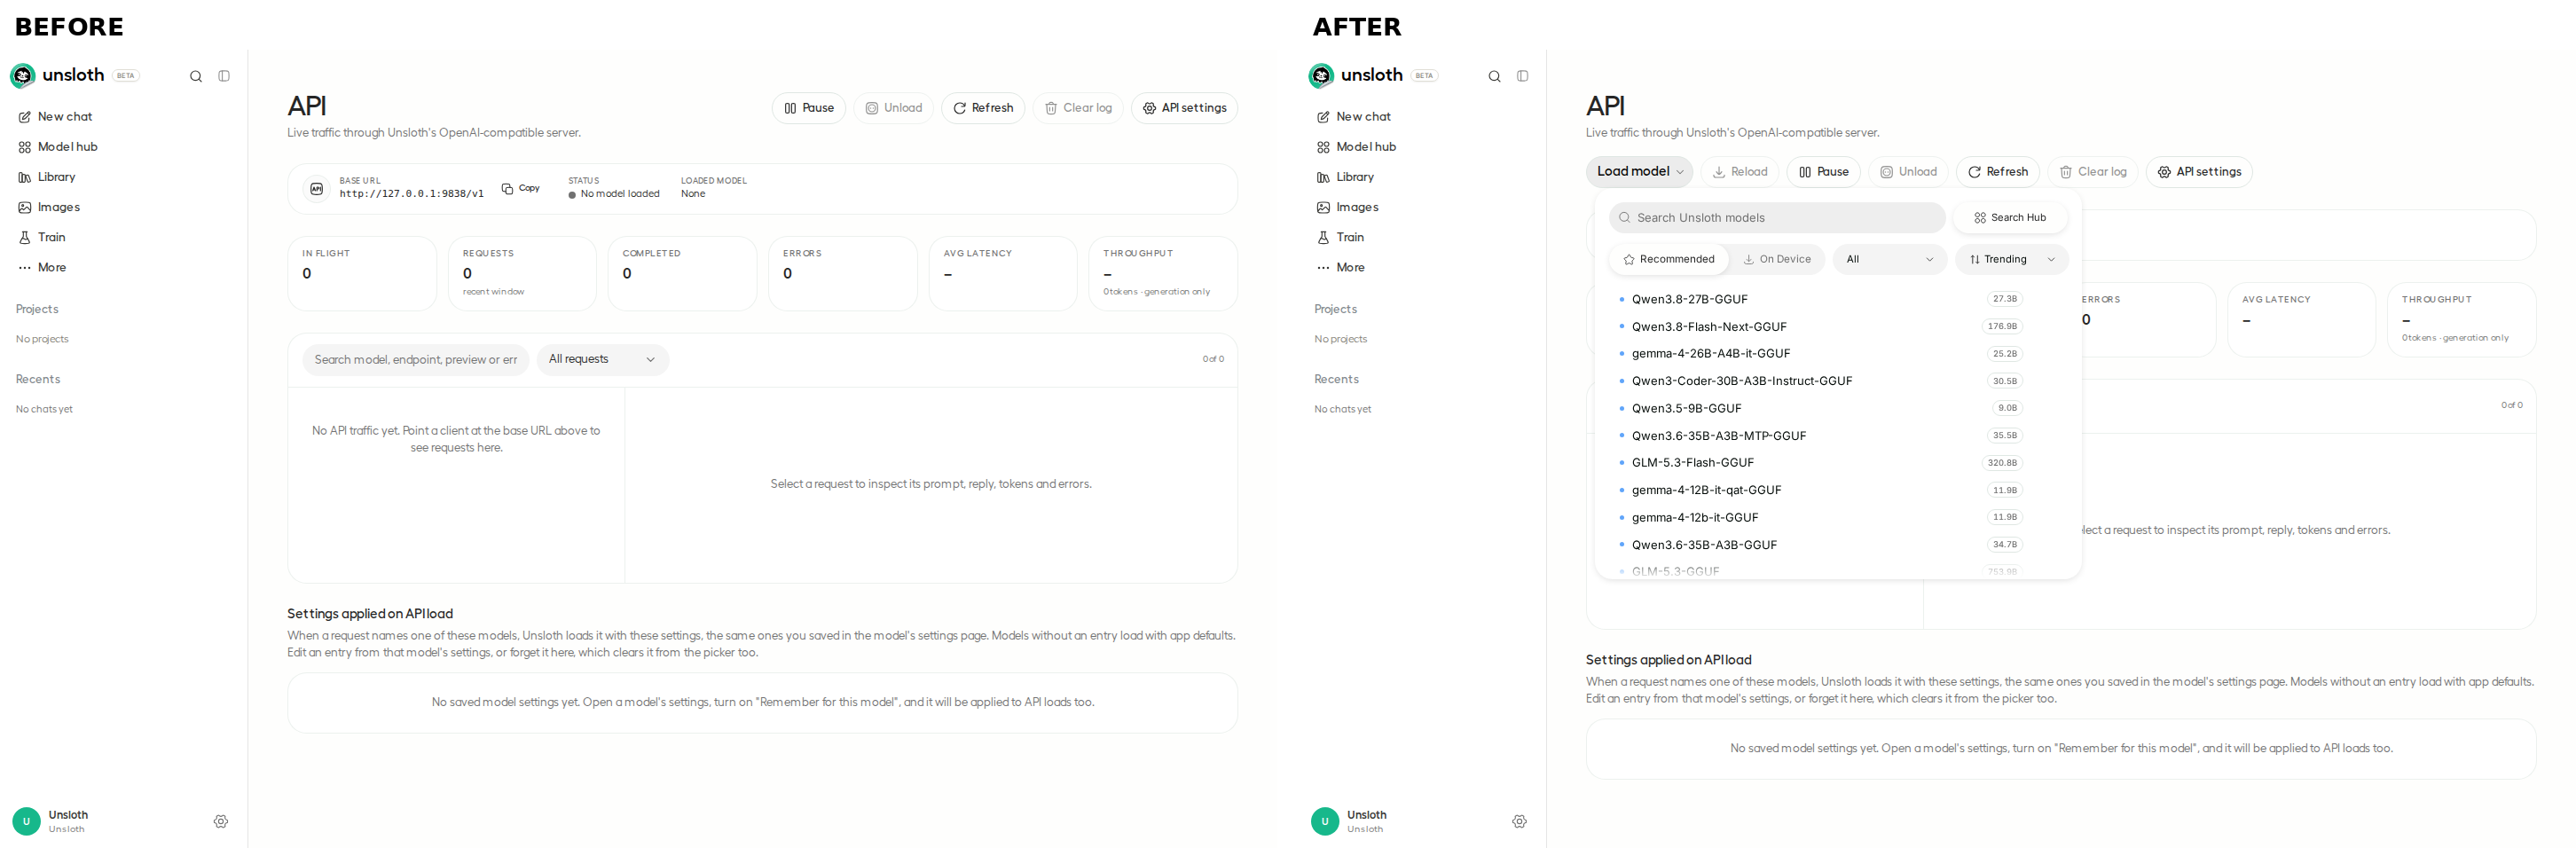Expand More in the BEFORE sidebar
This screenshot has width=2576, height=848.
click(42, 267)
